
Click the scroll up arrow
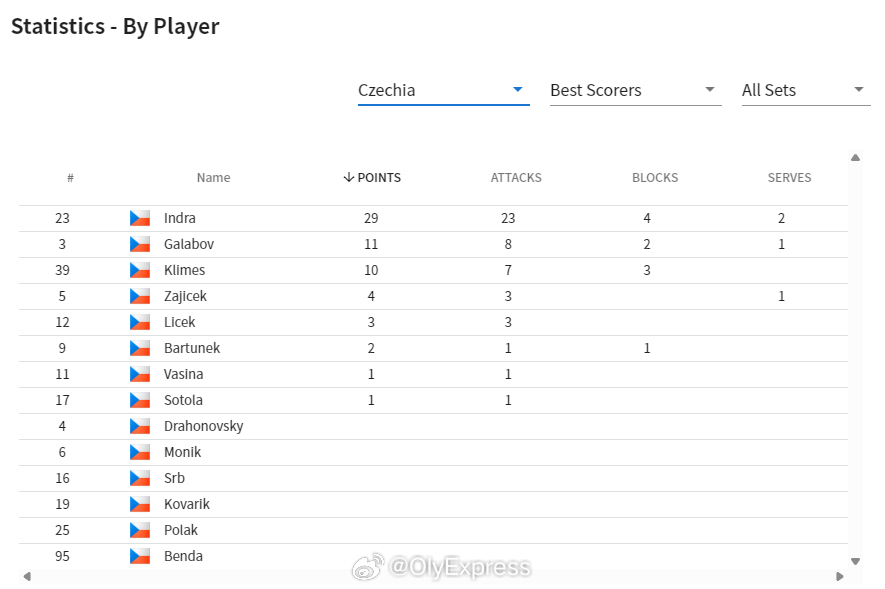(856, 158)
